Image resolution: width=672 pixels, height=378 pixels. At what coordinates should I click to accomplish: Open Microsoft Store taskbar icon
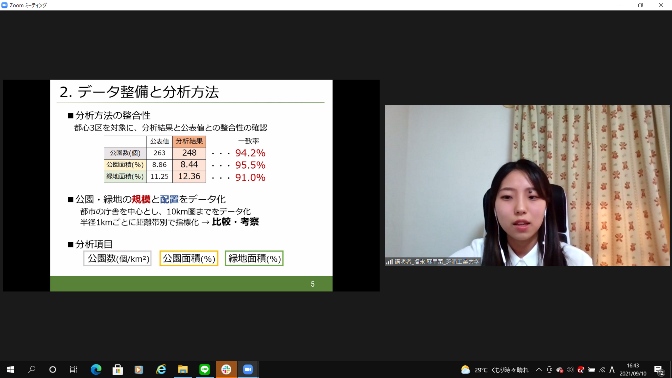click(x=117, y=369)
